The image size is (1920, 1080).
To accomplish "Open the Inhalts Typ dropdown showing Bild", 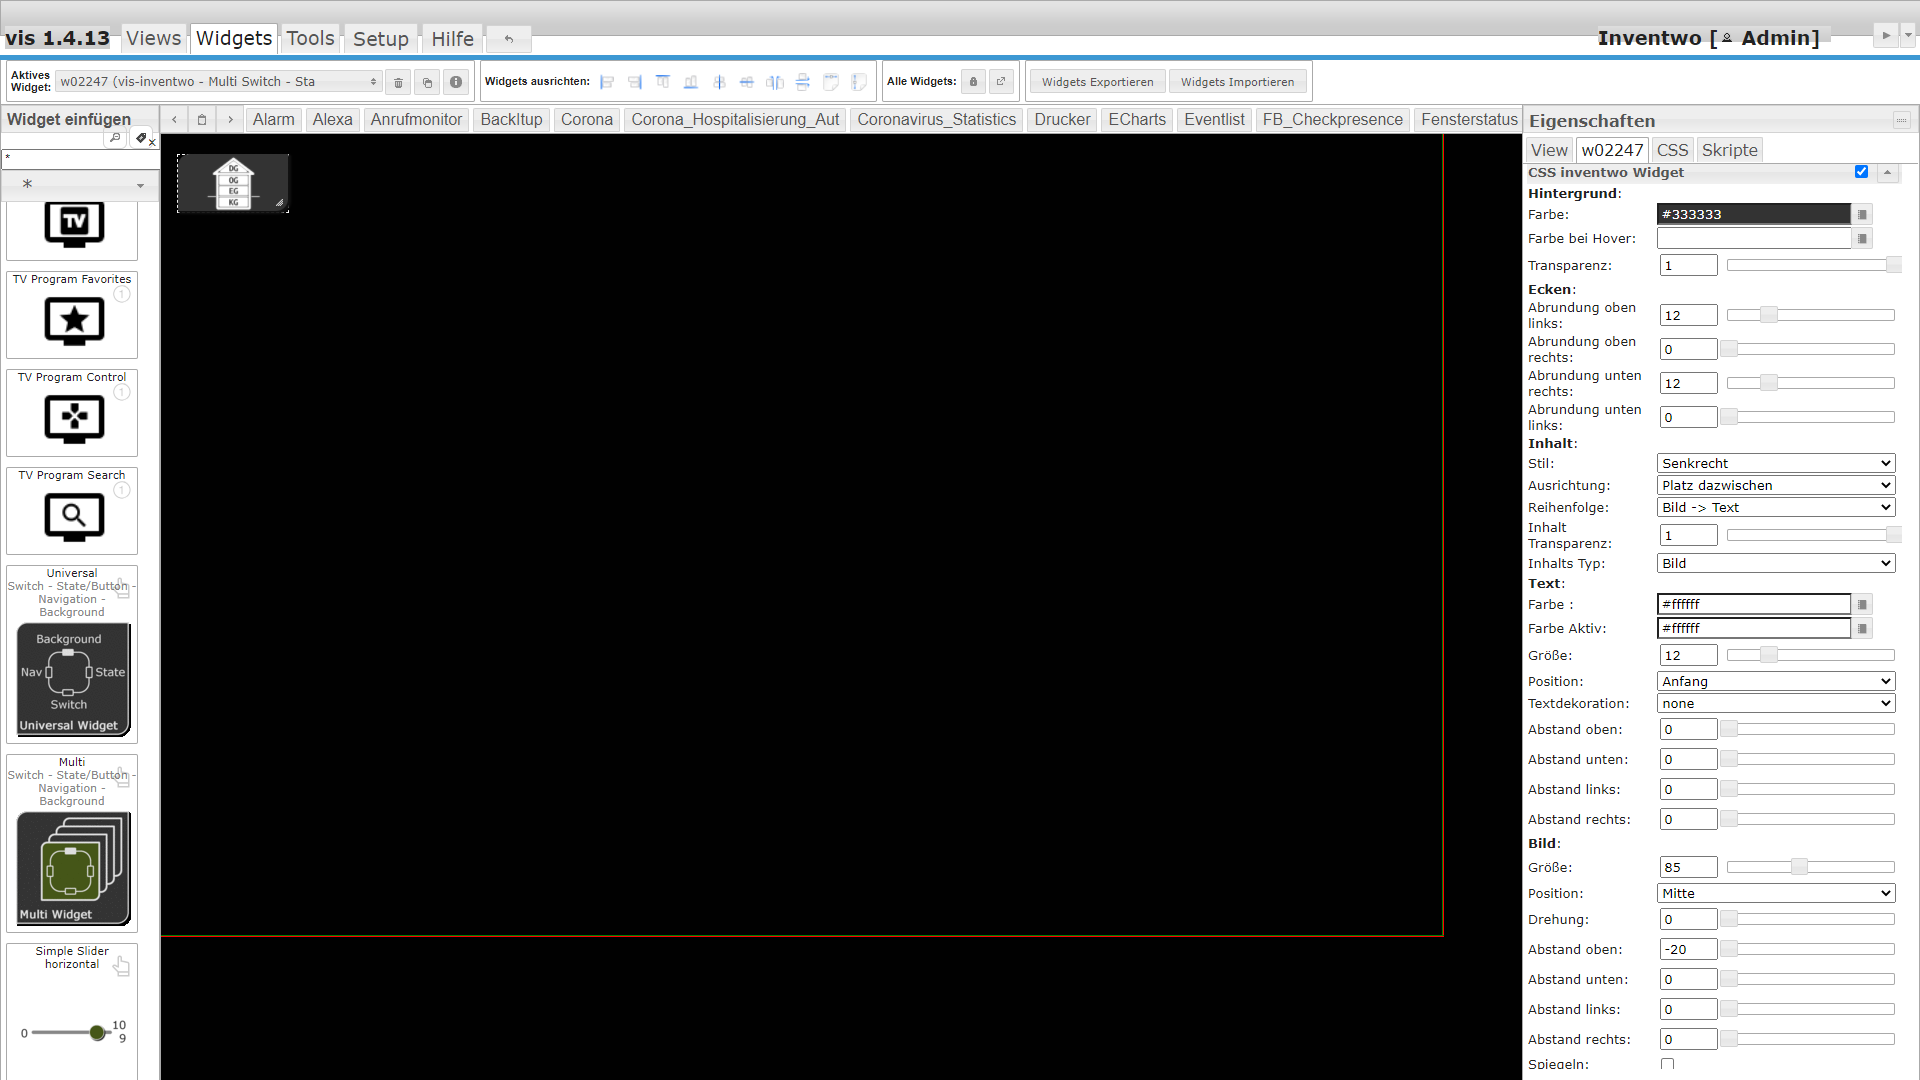I will coord(1775,563).
